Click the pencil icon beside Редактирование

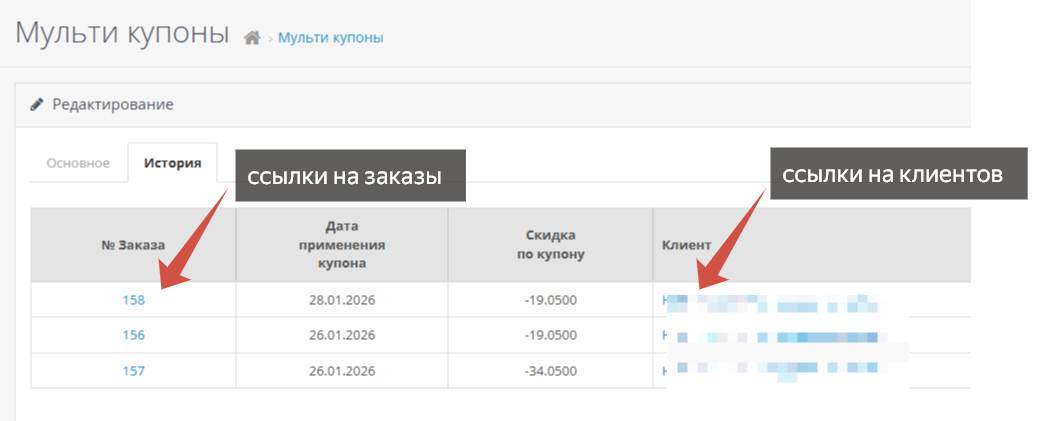tap(37, 104)
